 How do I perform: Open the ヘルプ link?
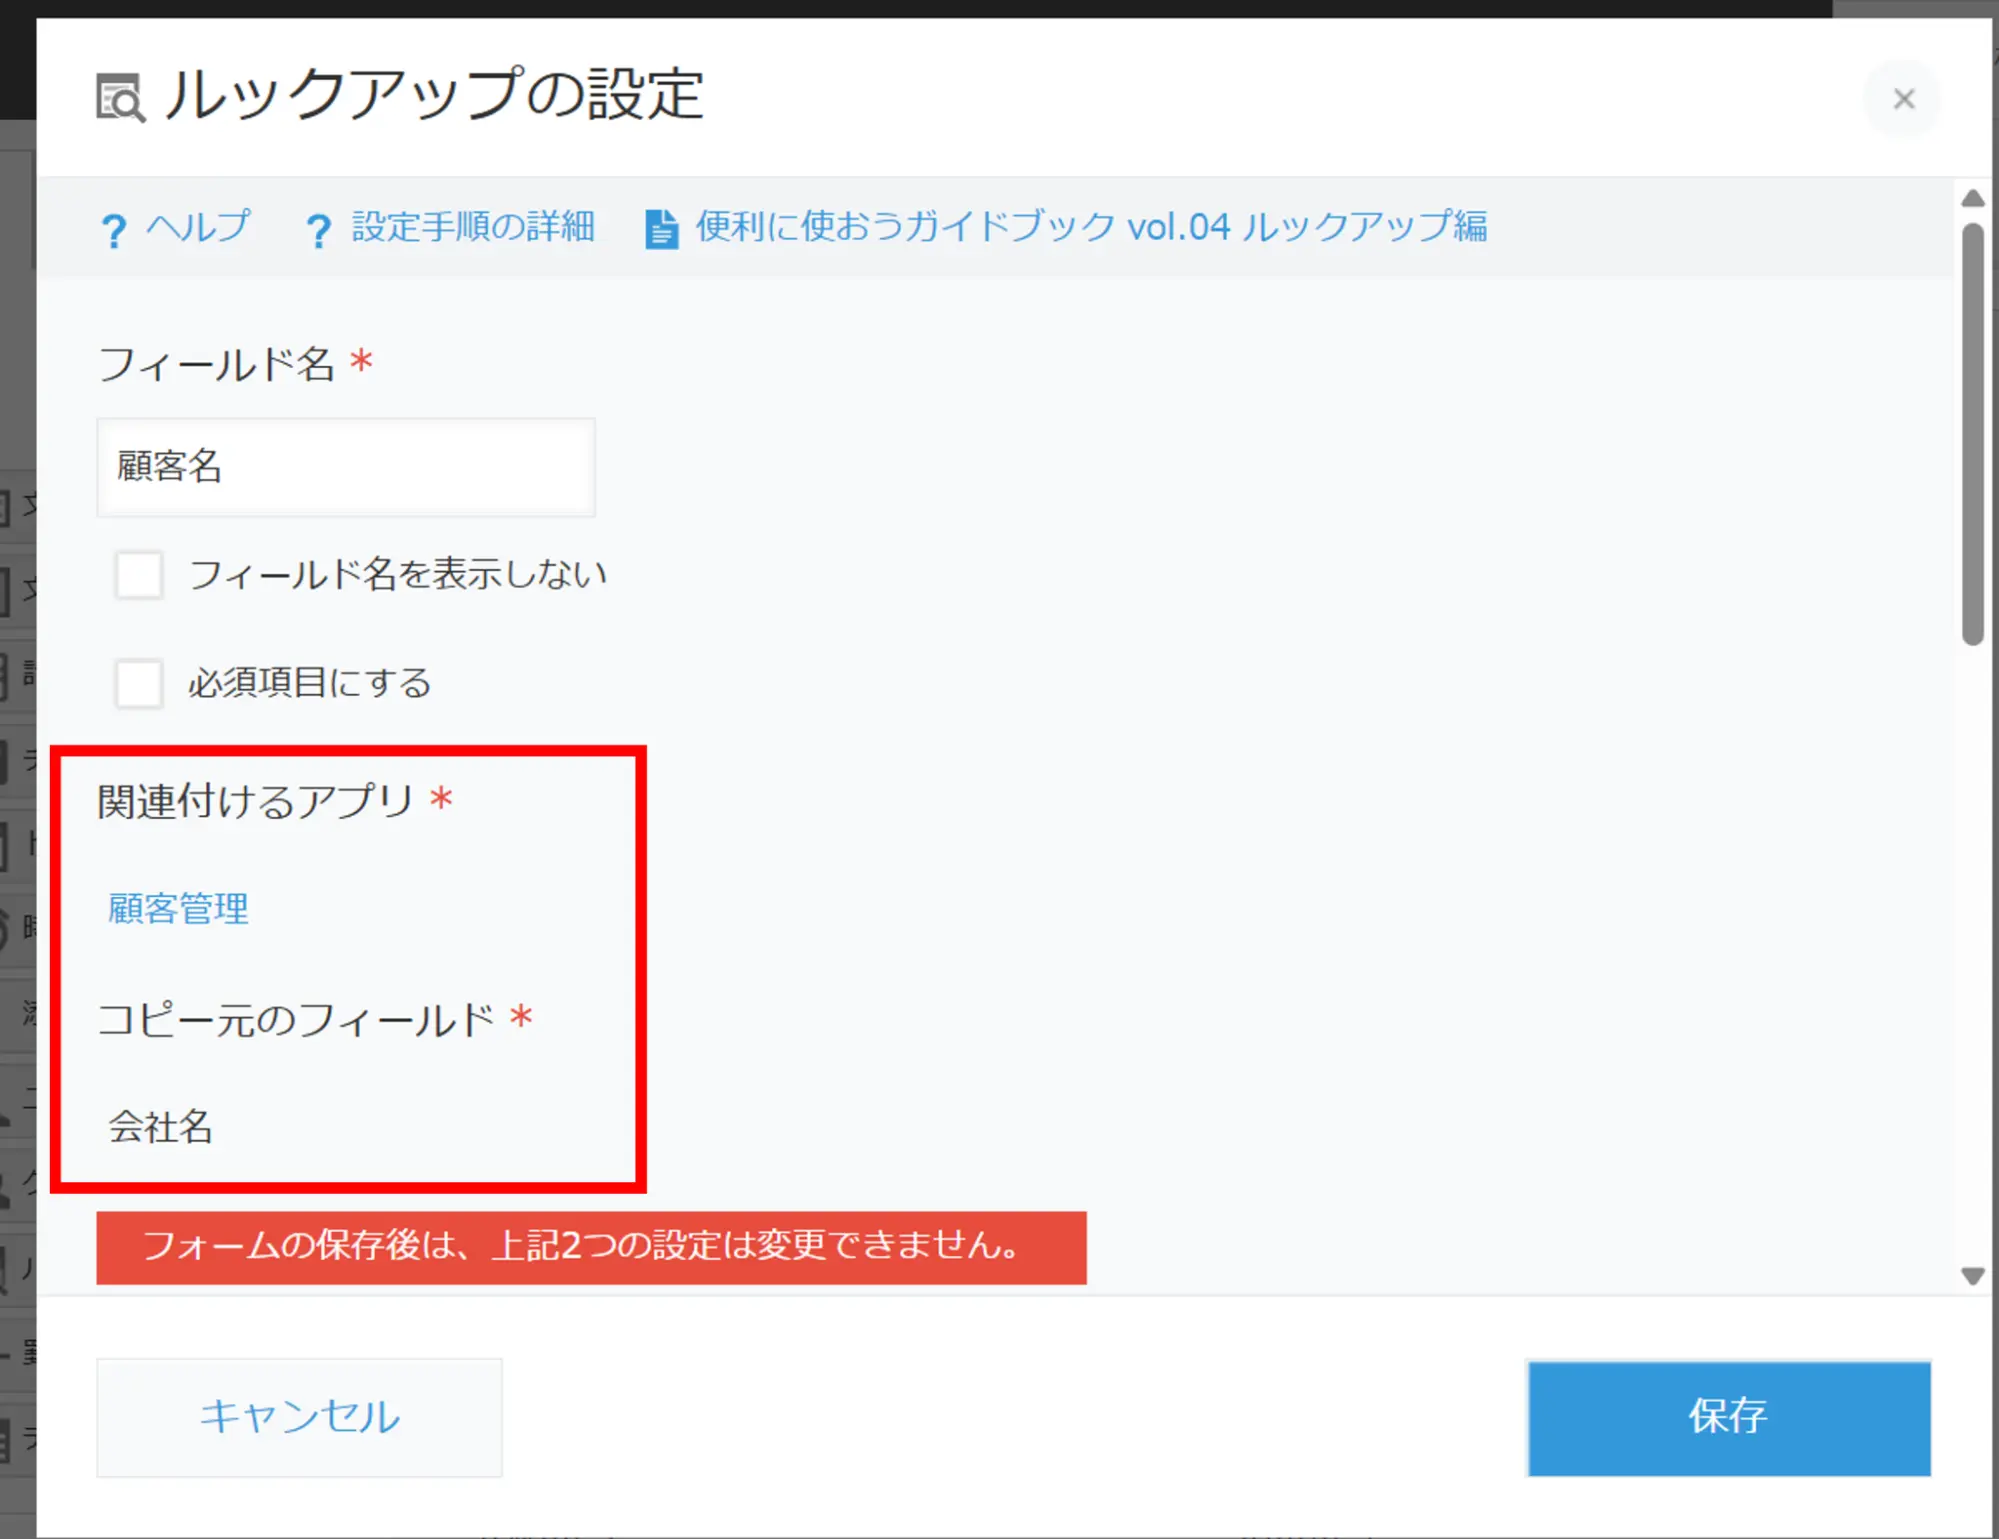(197, 227)
